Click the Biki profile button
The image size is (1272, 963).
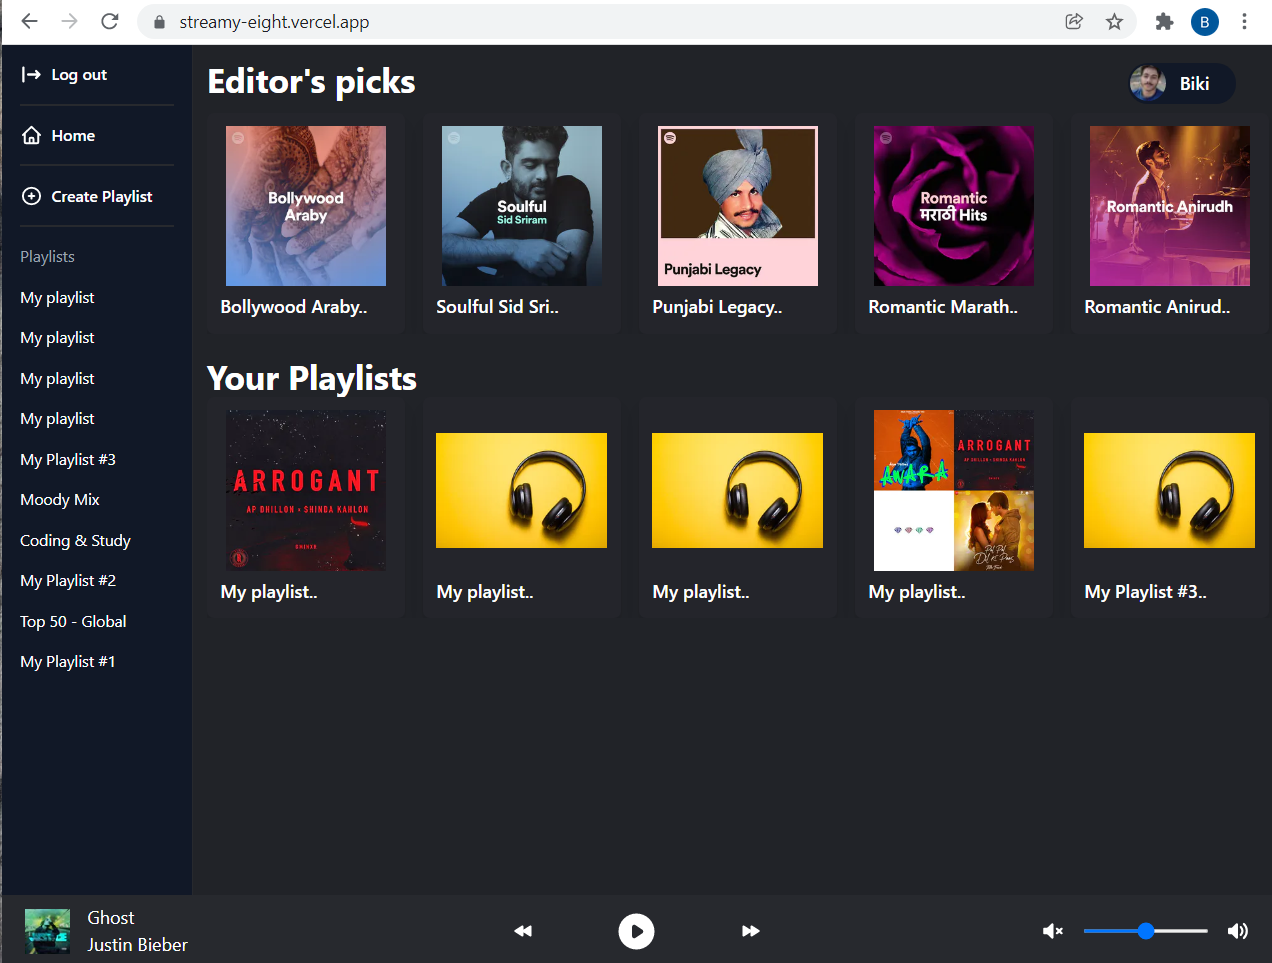[1181, 83]
